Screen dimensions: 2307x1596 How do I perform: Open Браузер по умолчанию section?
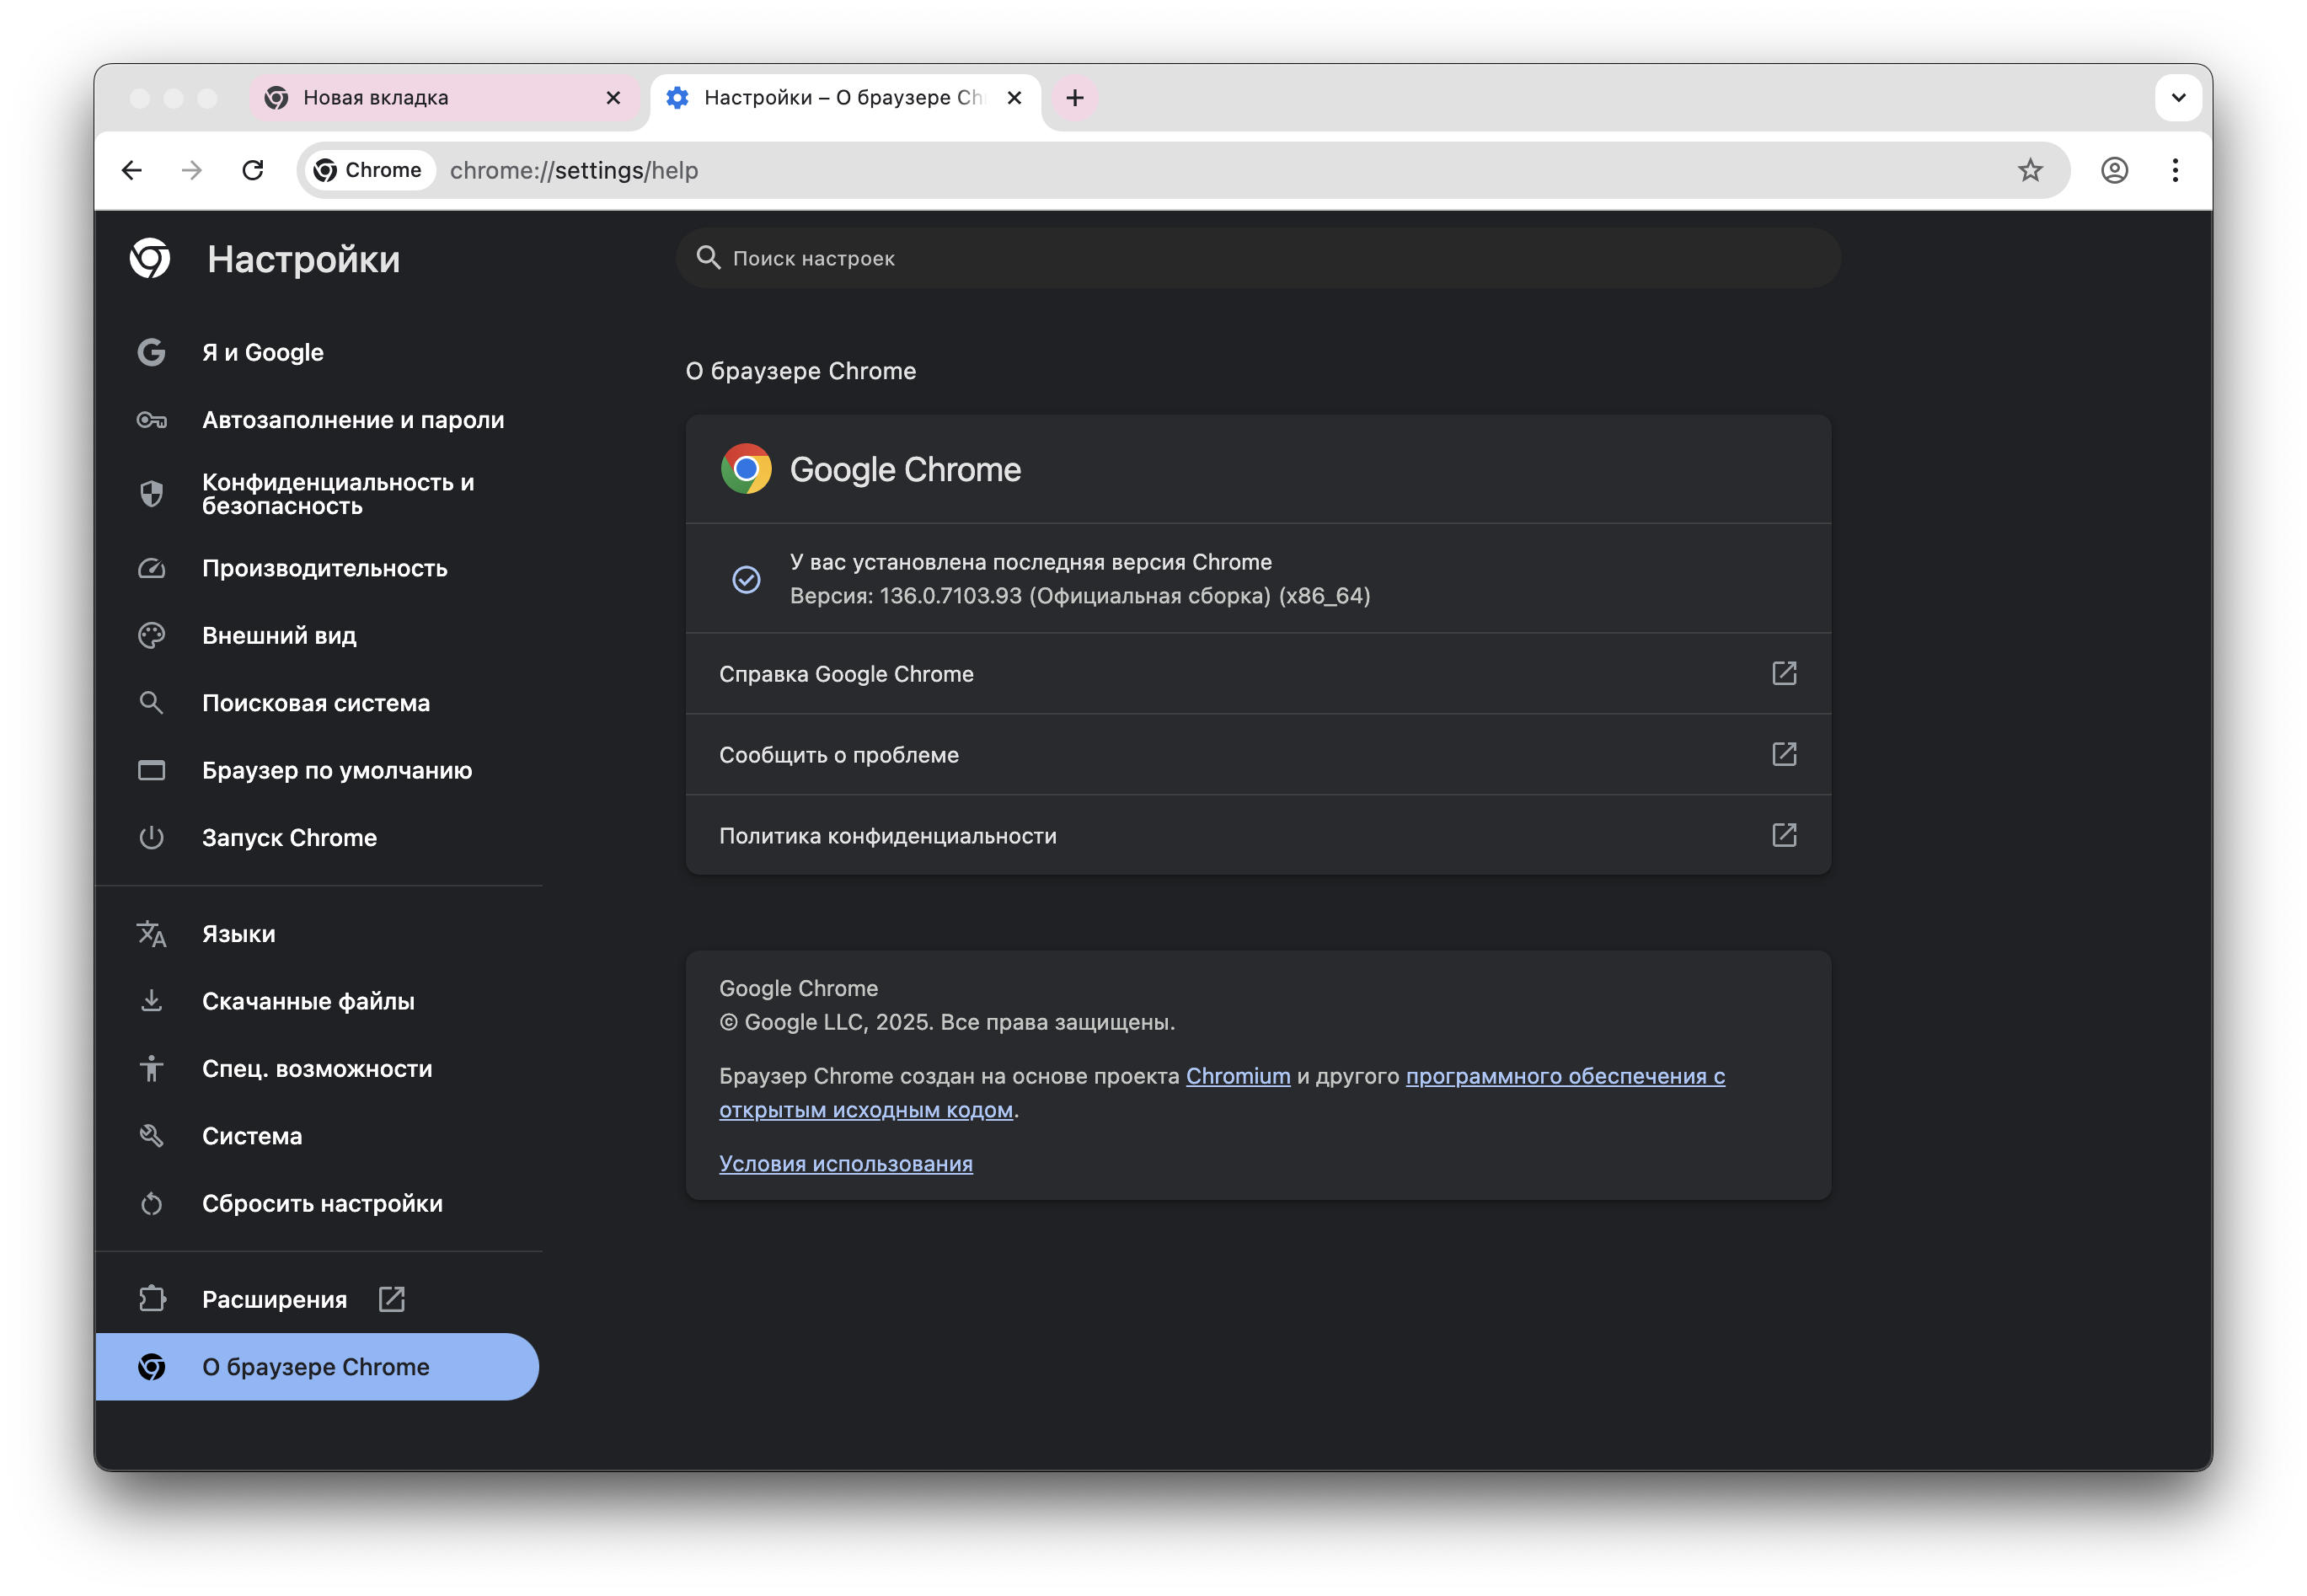(336, 770)
